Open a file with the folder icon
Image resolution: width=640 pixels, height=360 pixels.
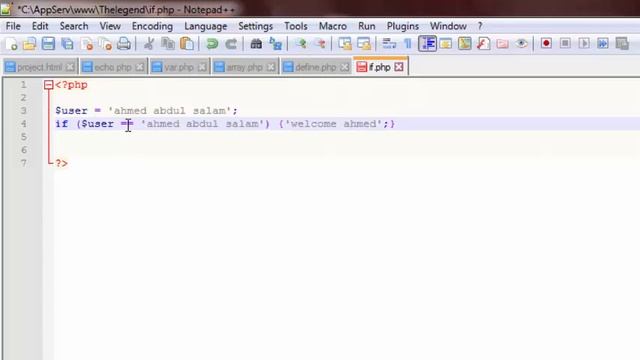(x=29, y=44)
